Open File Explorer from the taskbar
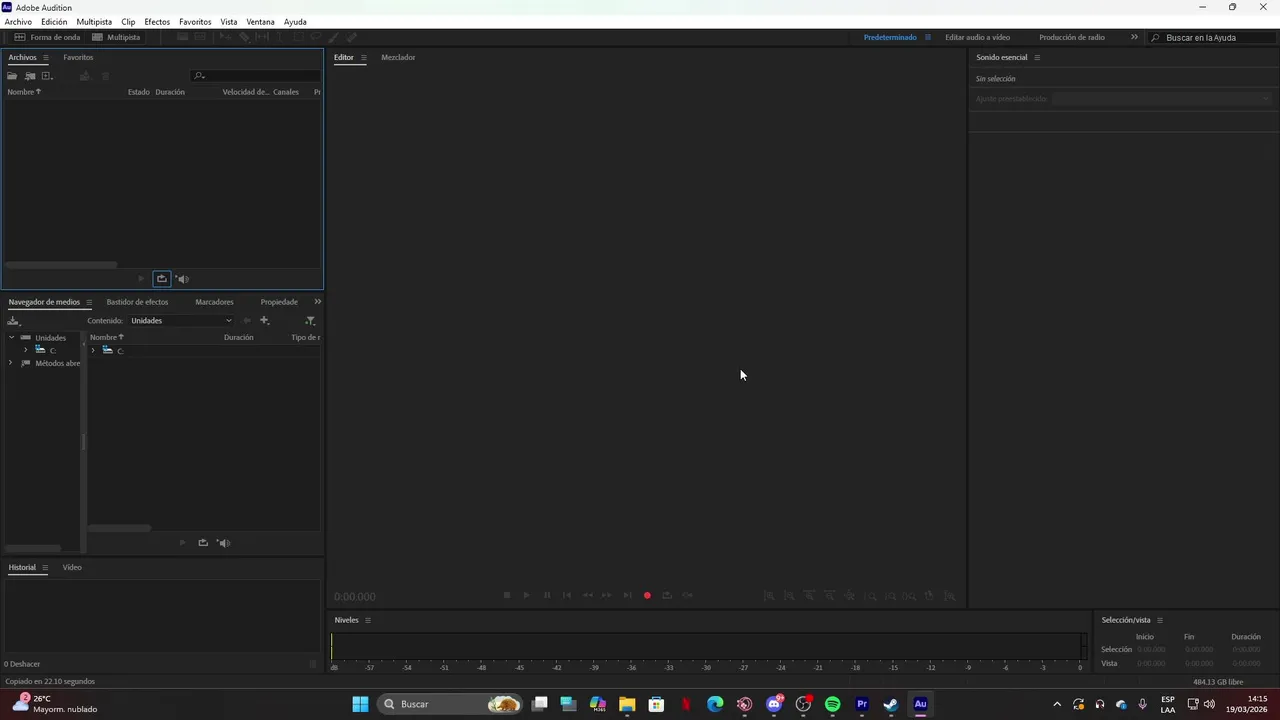The height and width of the screenshot is (720, 1280). (x=627, y=704)
